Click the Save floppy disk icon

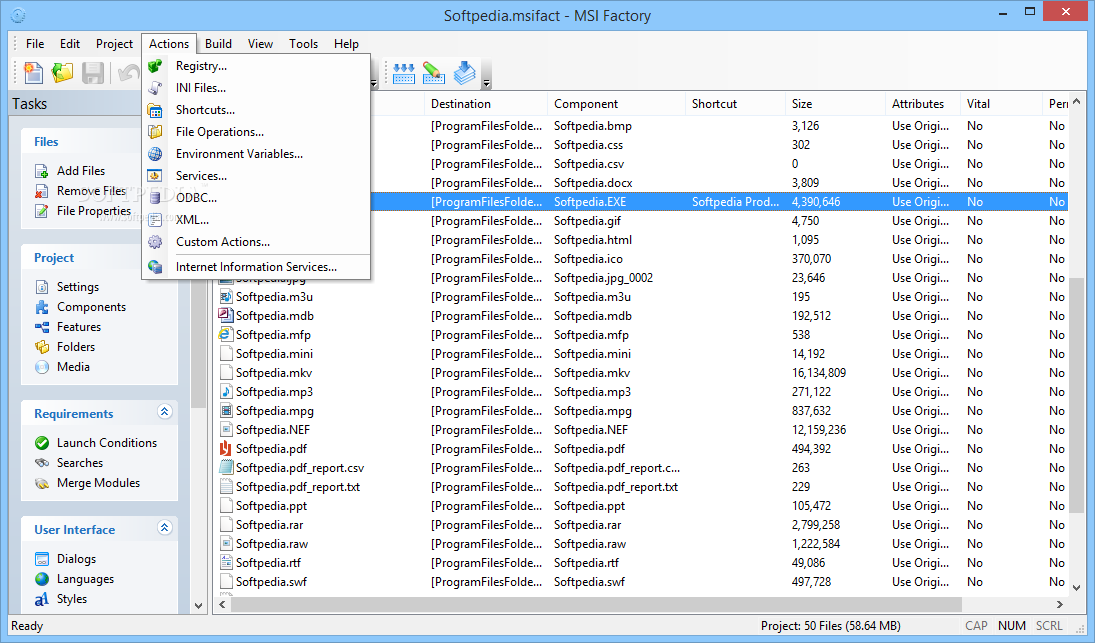tap(93, 73)
